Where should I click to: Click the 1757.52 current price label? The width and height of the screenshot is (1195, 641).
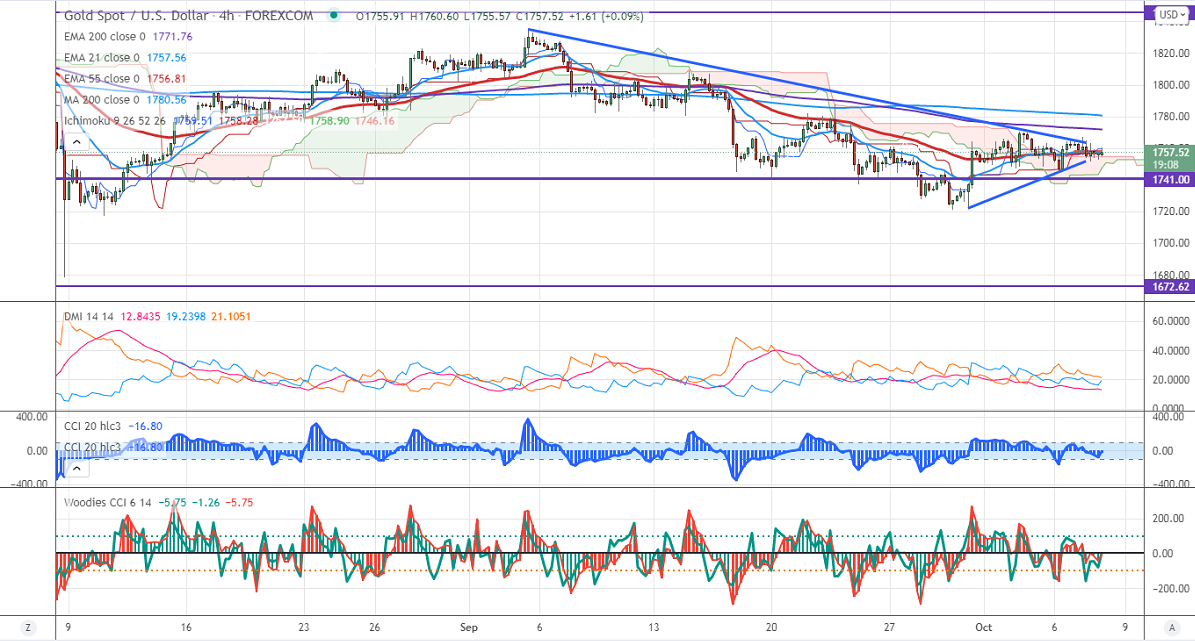click(1170, 152)
